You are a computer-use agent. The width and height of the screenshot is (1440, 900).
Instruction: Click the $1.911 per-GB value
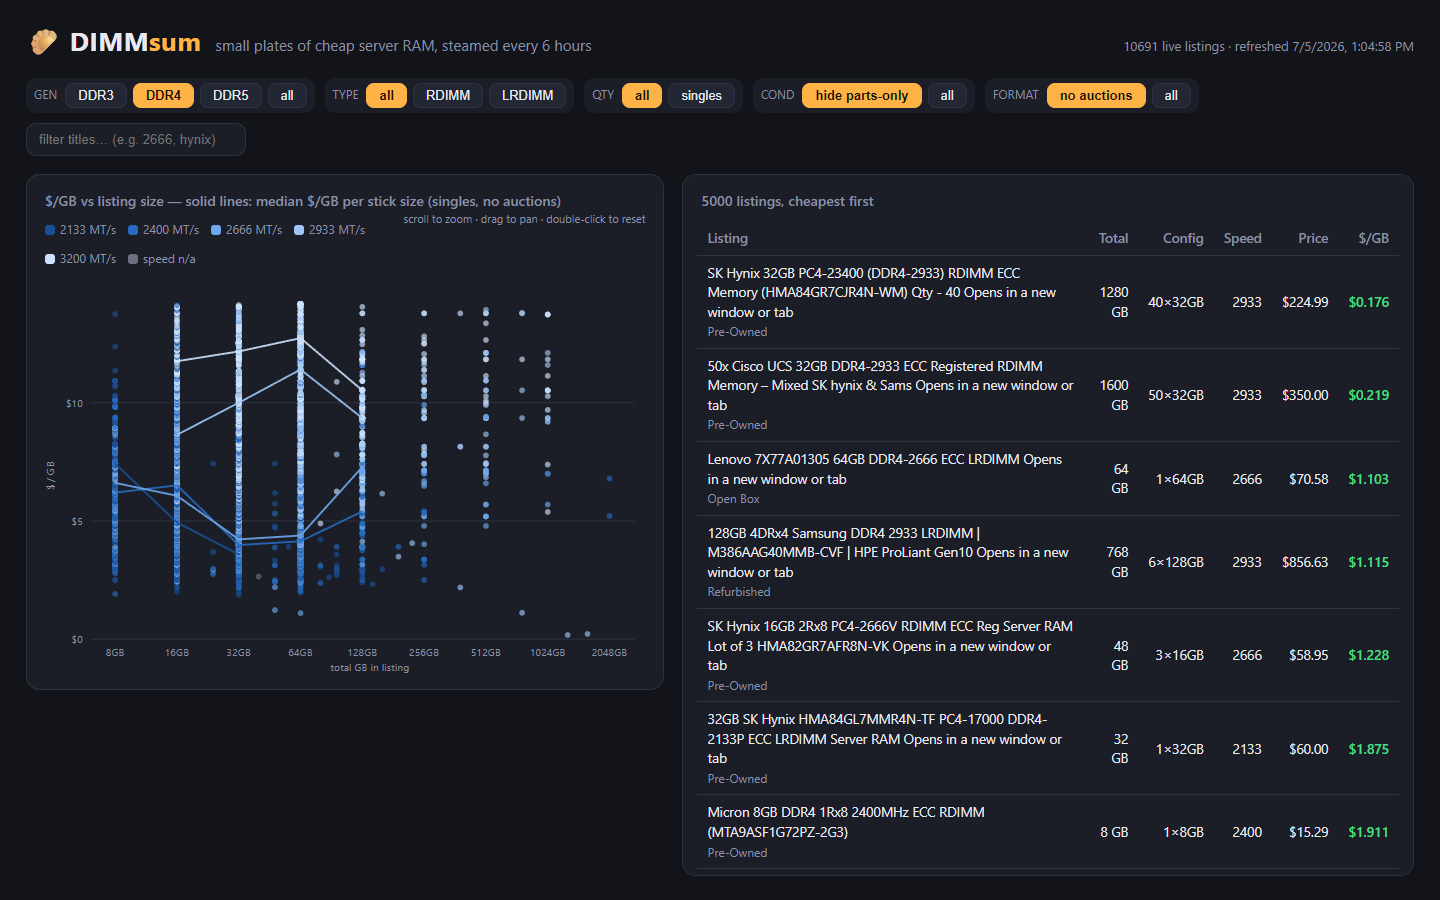click(x=1368, y=832)
